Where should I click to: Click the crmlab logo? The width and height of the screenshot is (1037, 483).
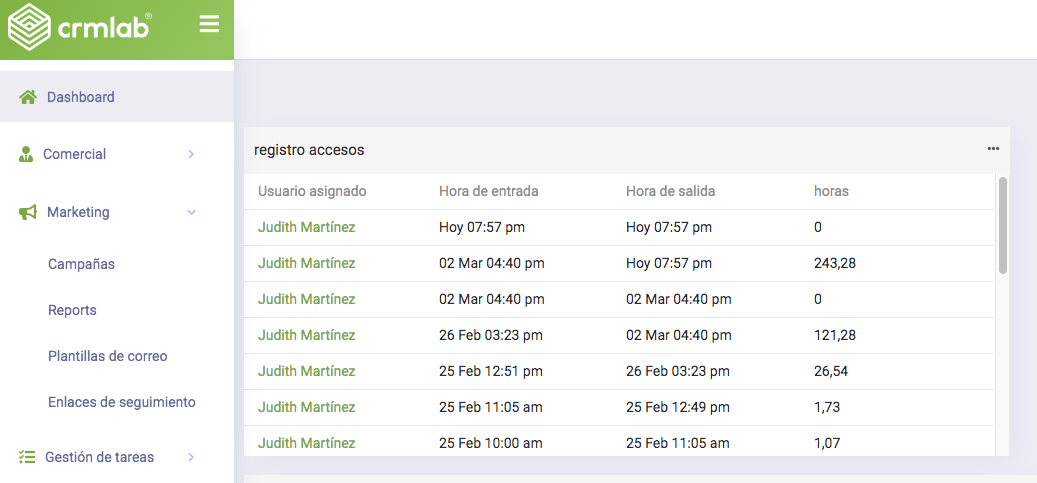[x=79, y=27]
